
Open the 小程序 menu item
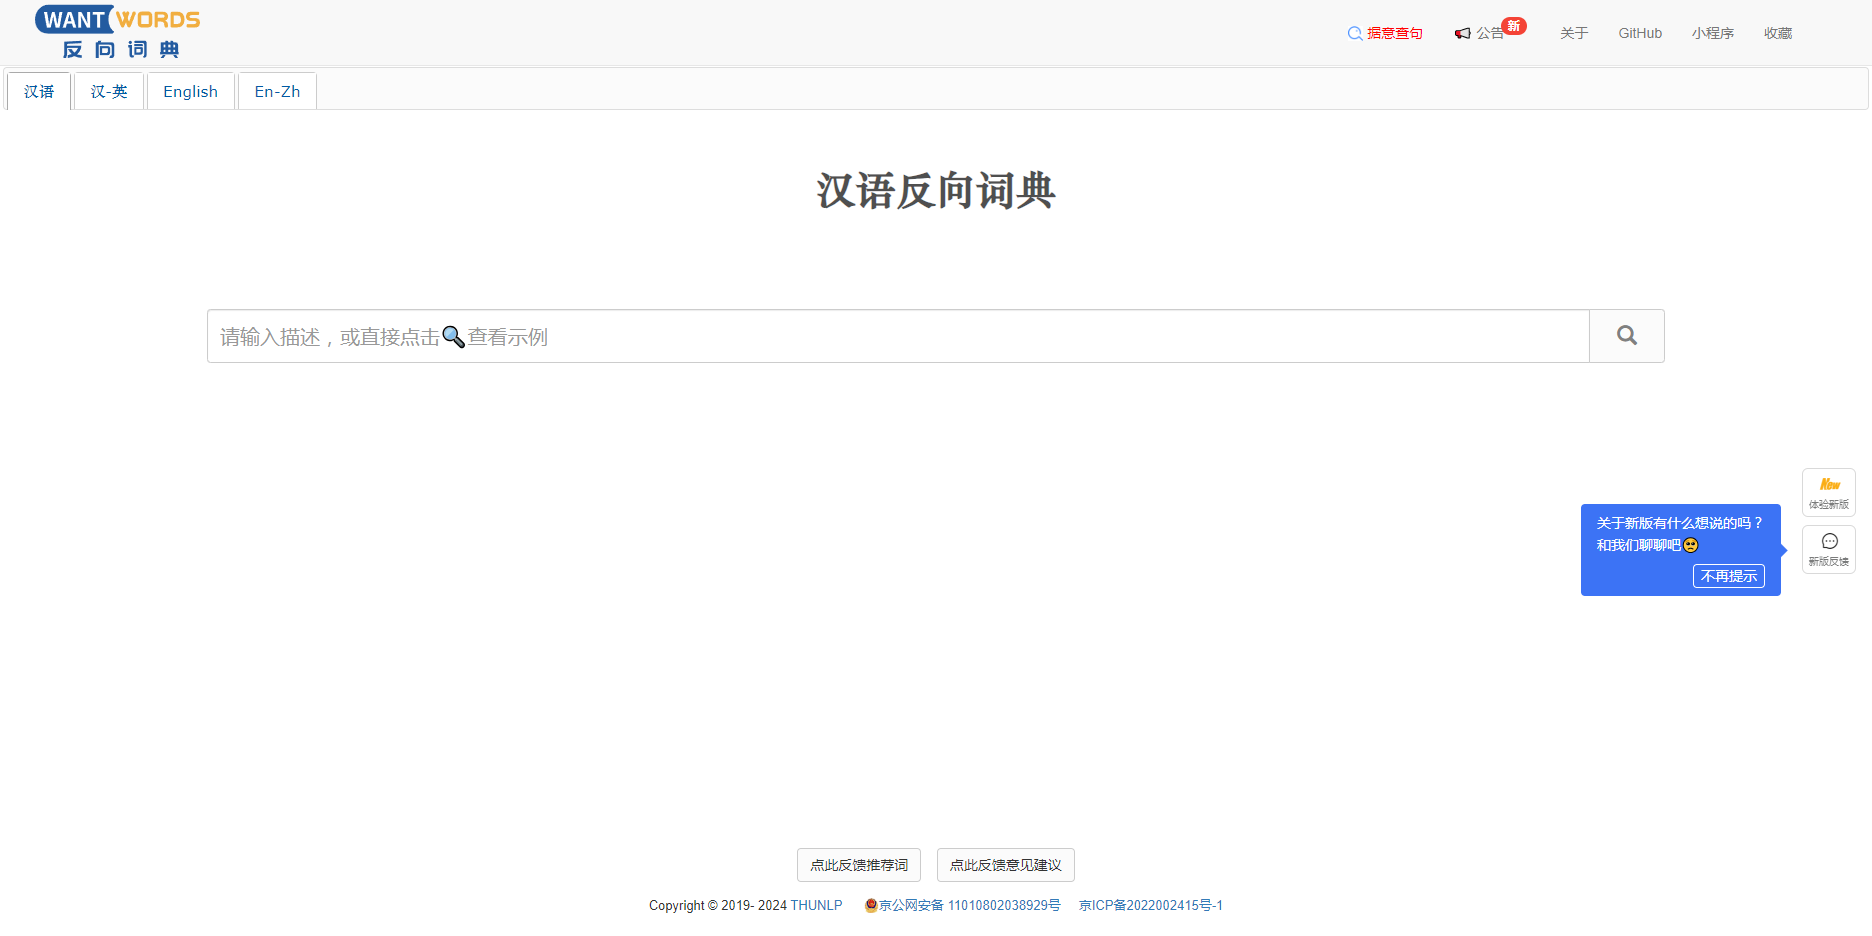1713,34
